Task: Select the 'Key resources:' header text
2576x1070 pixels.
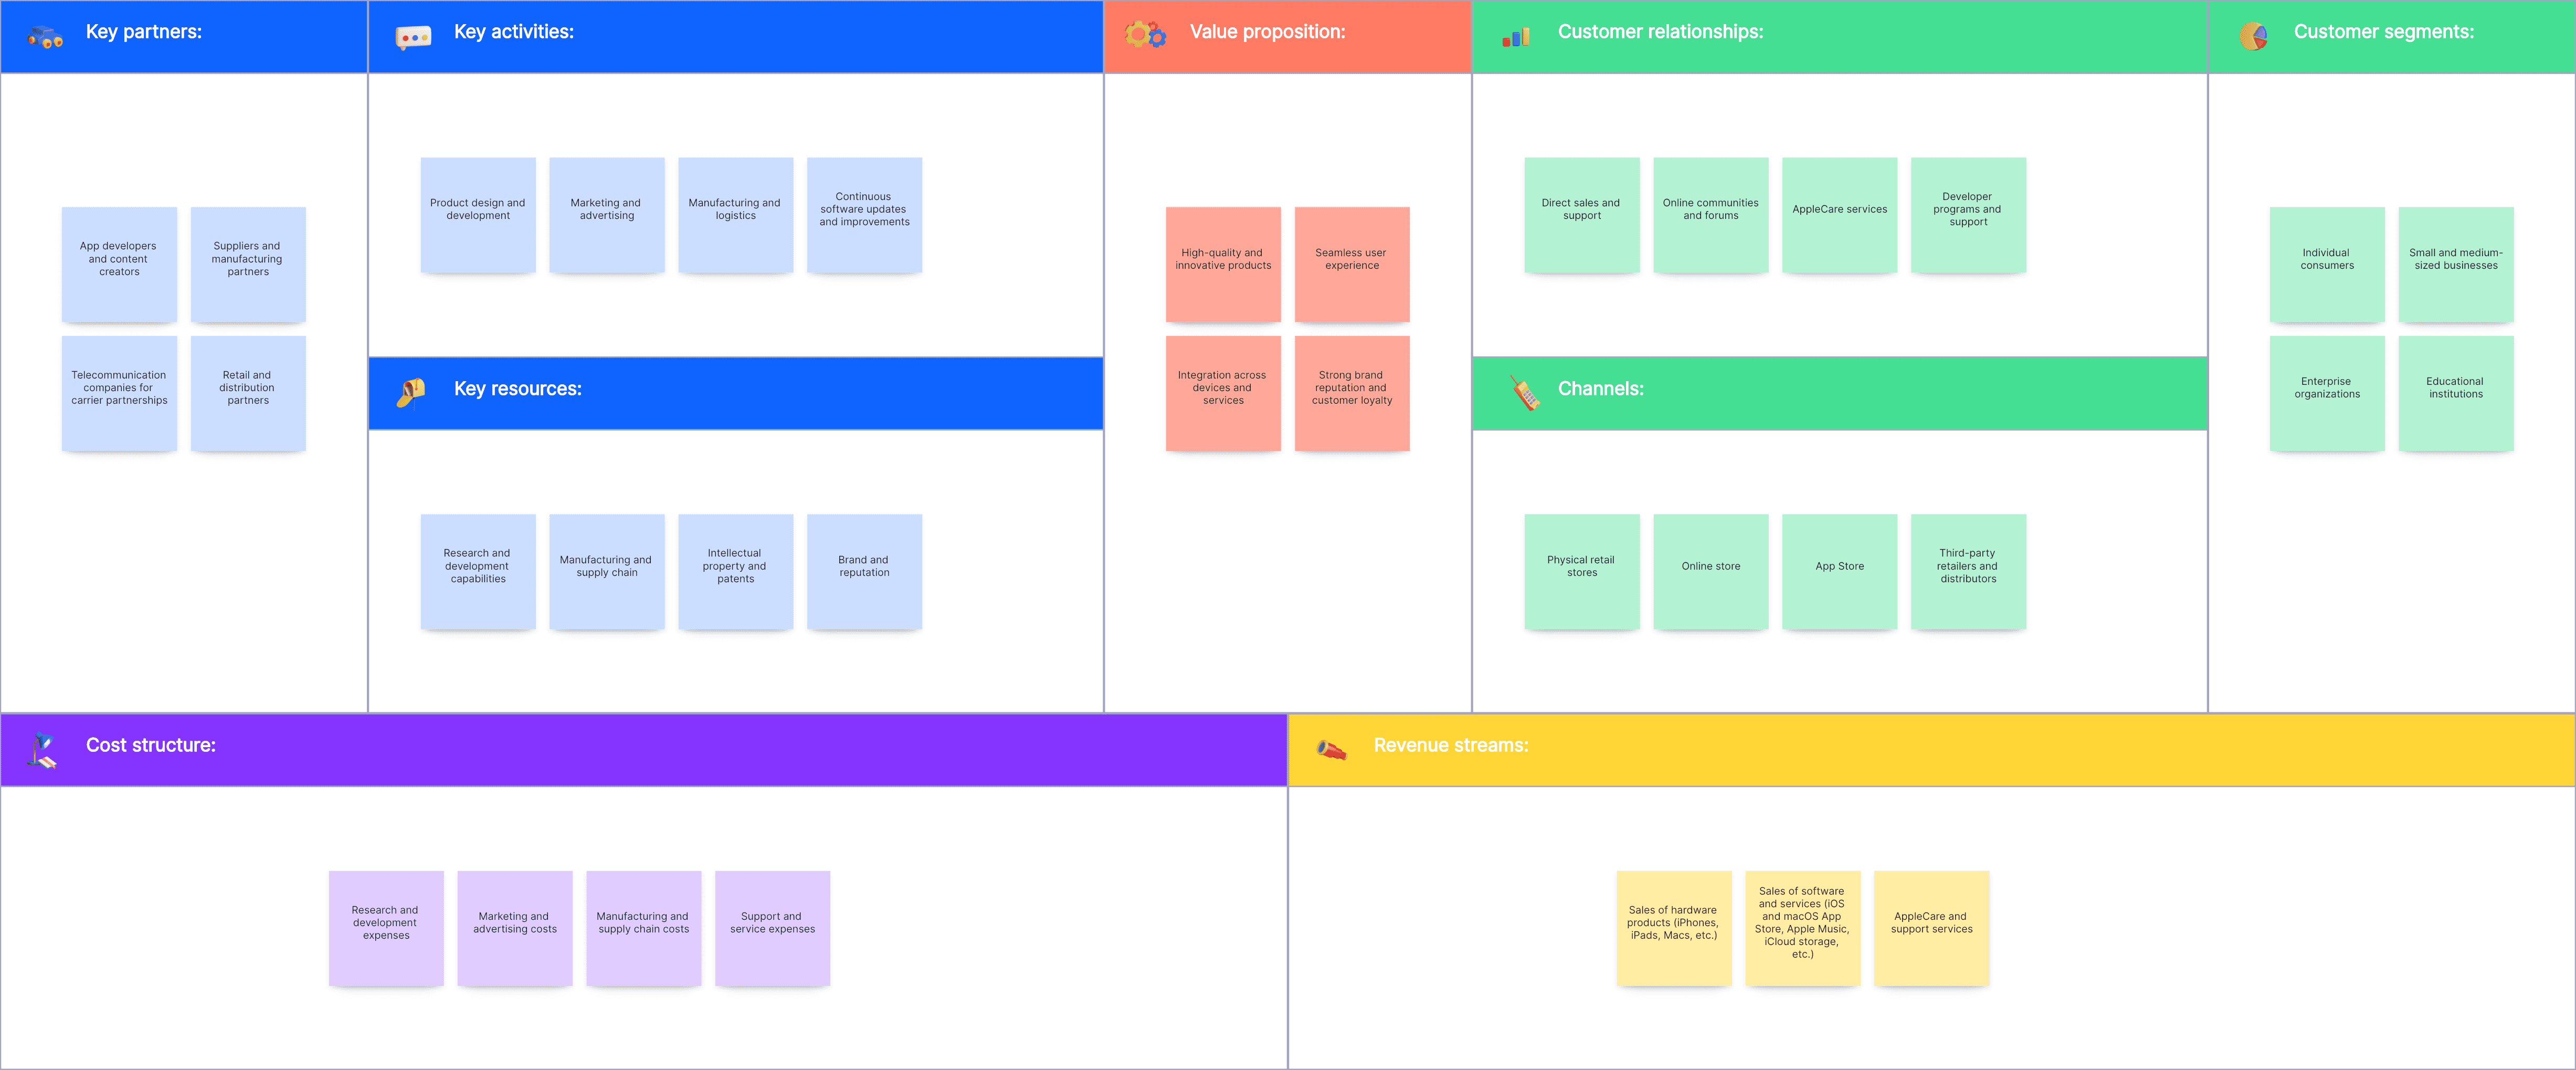Action: click(518, 389)
